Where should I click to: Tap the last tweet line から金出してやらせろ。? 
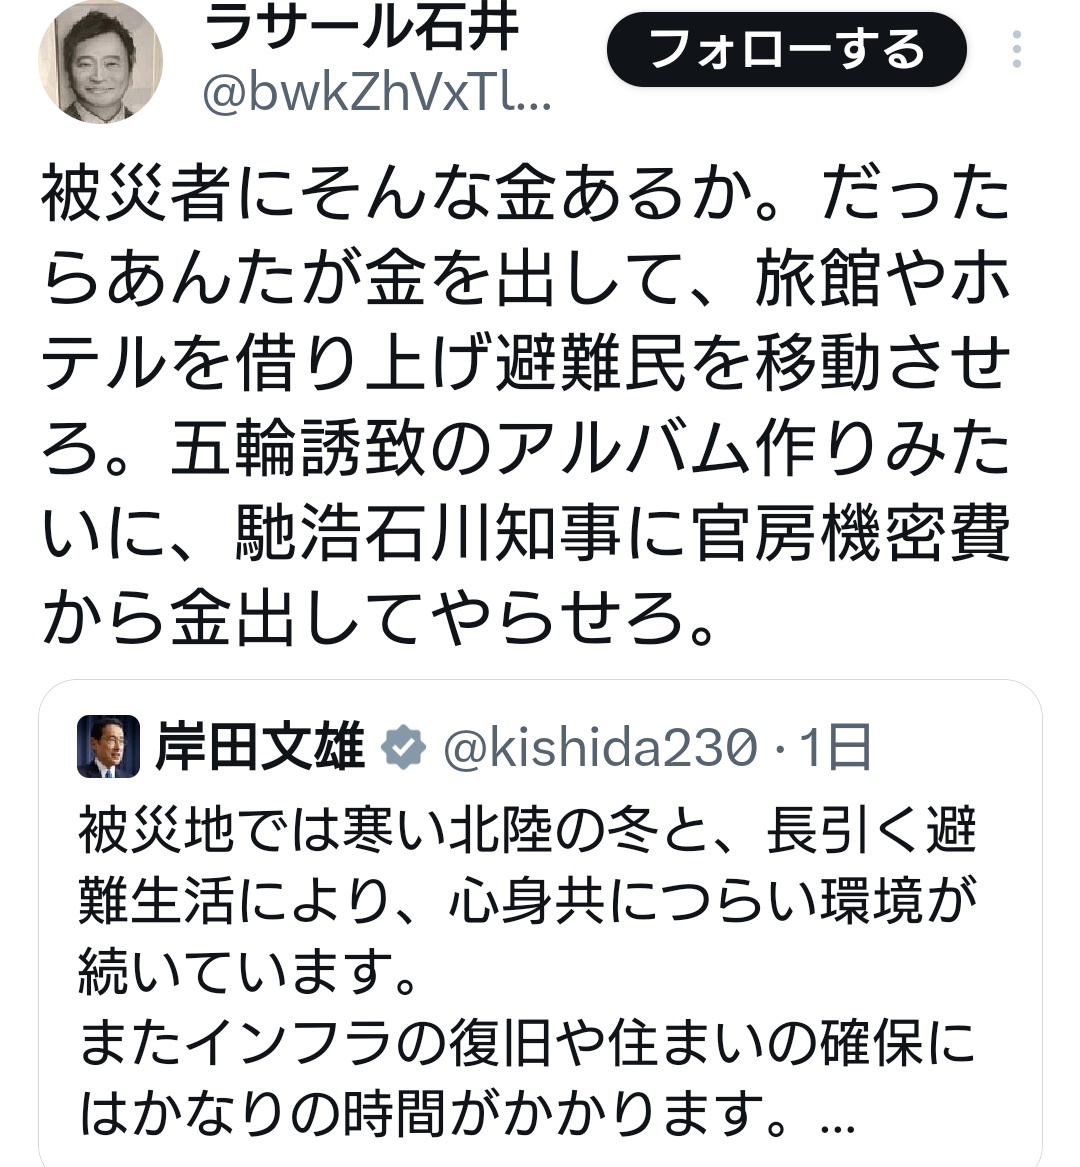click(380, 618)
